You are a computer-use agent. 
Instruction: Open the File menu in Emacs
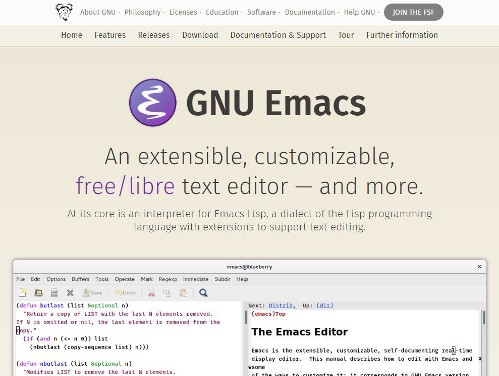click(x=21, y=279)
